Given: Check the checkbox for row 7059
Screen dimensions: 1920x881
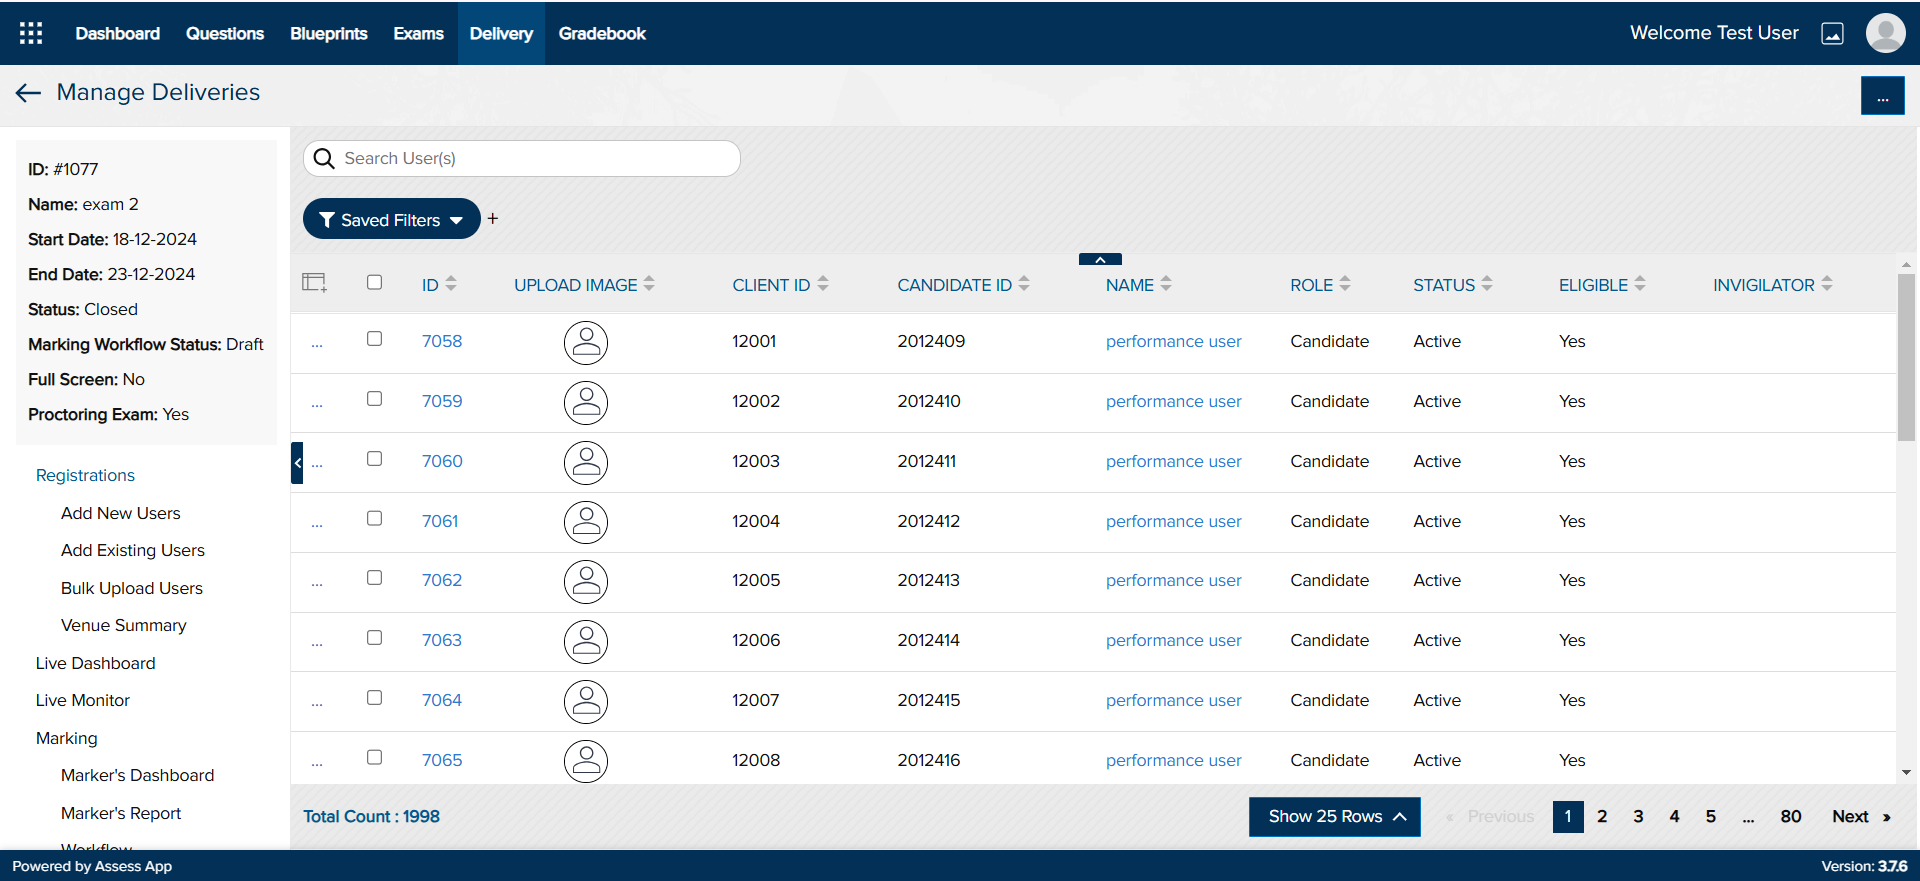Looking at the screenshot, I should [375, 399].
